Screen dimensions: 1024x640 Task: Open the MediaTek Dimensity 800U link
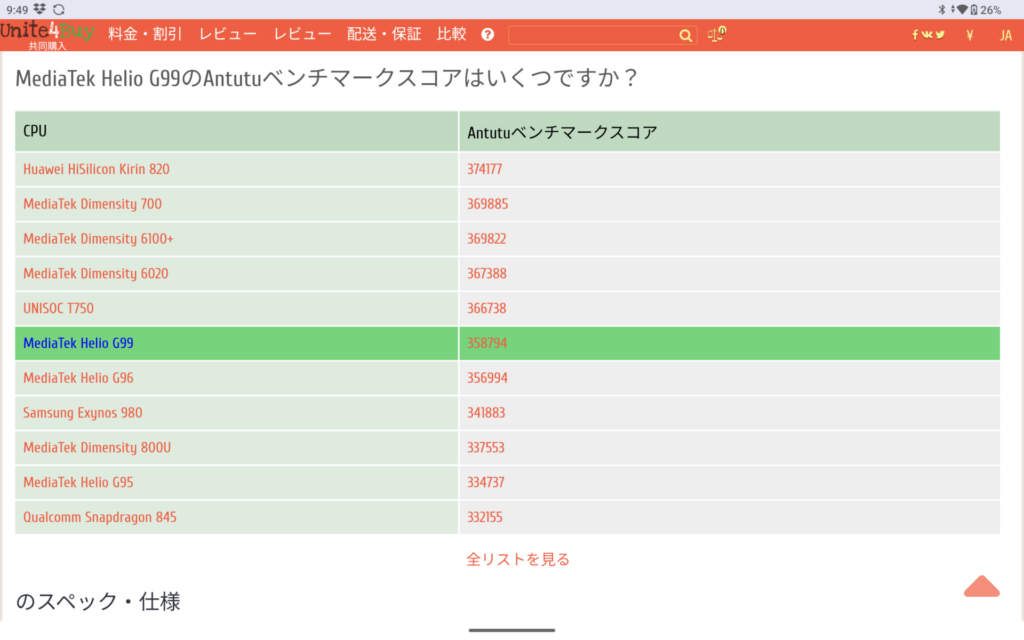point(97,447)
